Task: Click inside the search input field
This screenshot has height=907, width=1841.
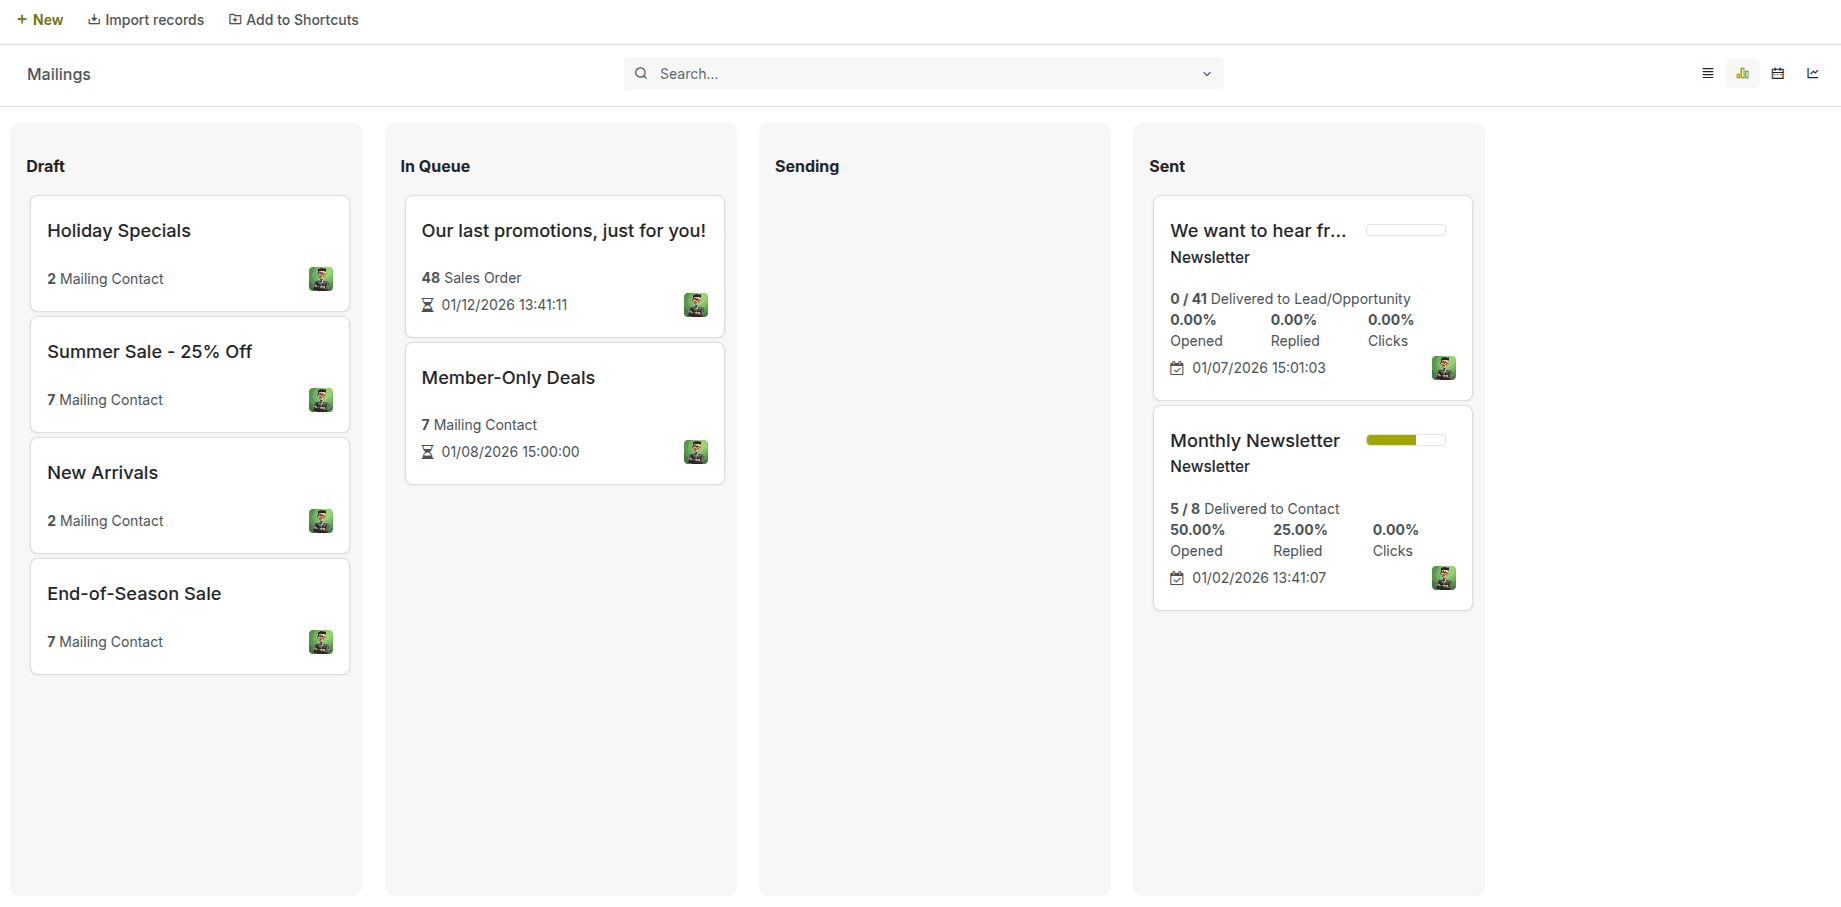Action: pyautogui.click(x=900, y=73)
